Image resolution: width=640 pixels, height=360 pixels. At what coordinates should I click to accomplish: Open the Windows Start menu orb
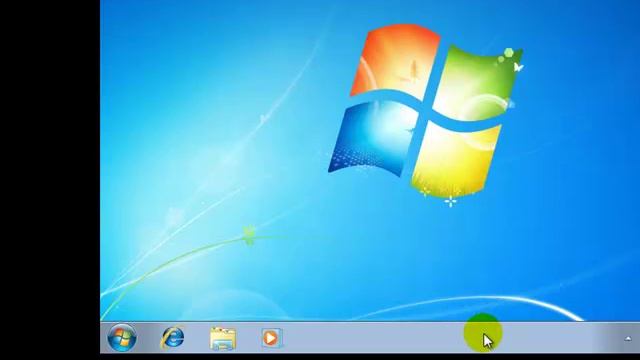(122, 338)
